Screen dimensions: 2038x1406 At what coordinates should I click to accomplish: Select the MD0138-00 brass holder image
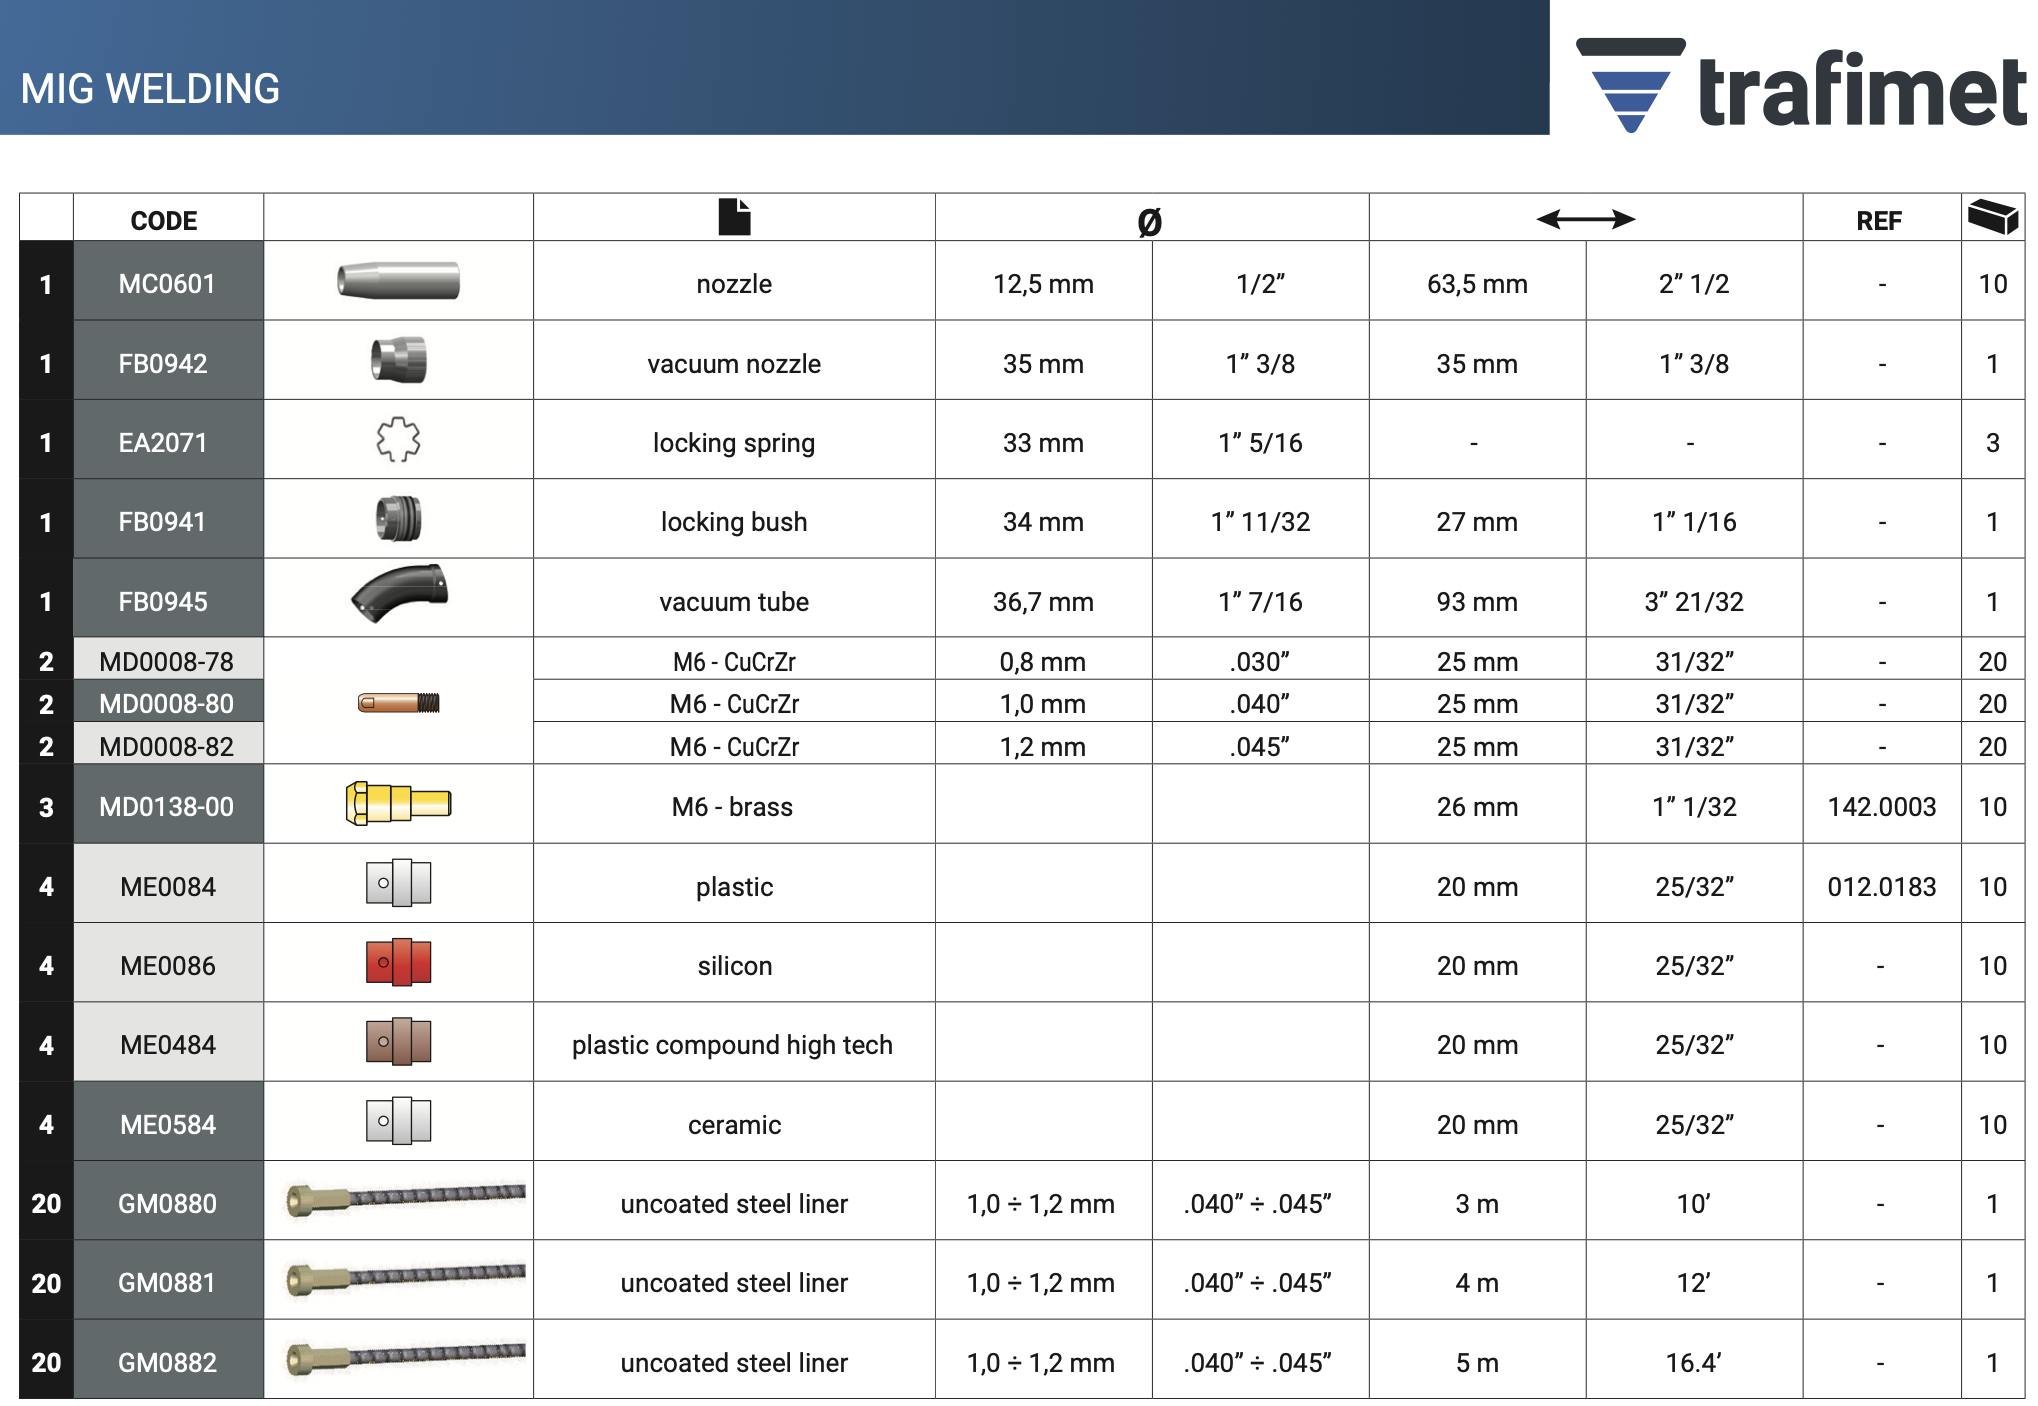(x=398, y=803)
